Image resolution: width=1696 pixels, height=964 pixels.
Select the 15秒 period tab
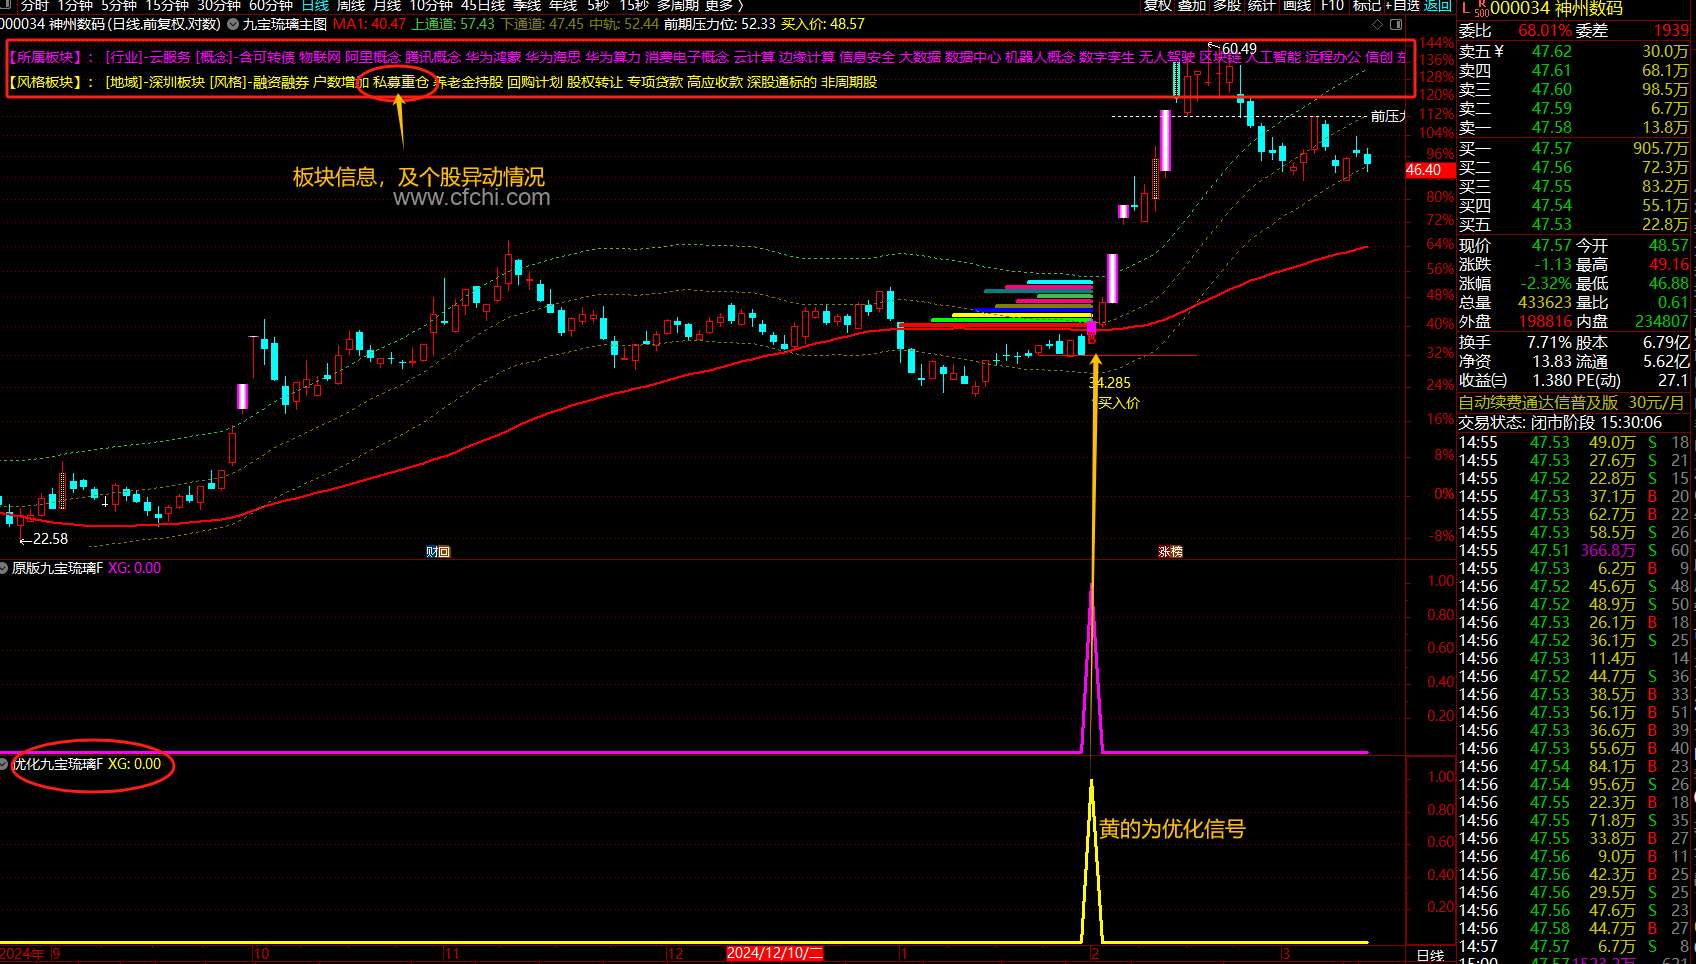pos(634,5)
